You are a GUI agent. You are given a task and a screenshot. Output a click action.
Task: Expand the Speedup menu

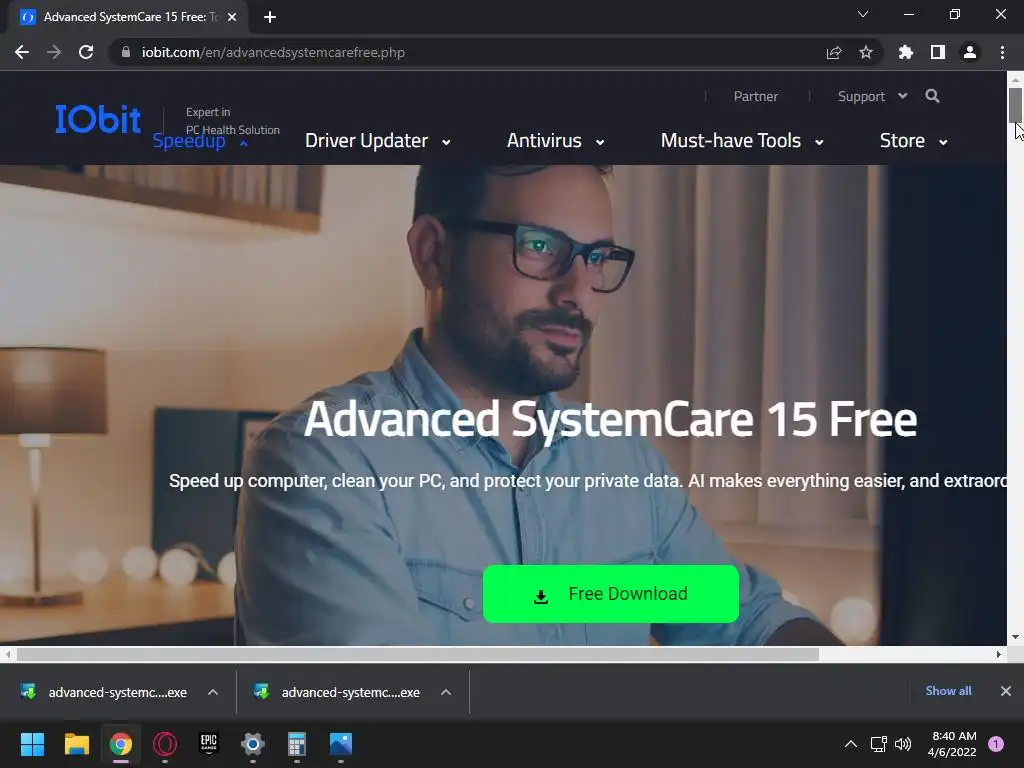tap(200, 141)
